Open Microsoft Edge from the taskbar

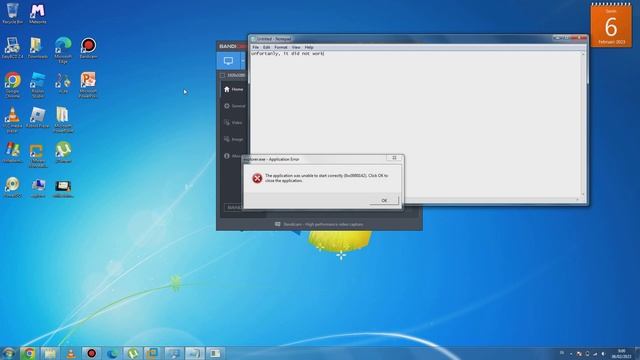[112, 353]
